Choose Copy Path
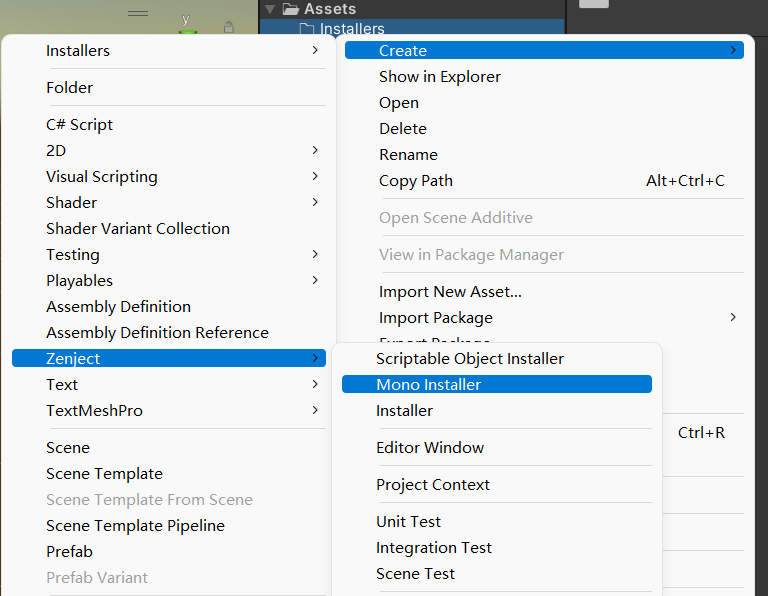Viewport: 768px width, 596px height. [544, 180]
